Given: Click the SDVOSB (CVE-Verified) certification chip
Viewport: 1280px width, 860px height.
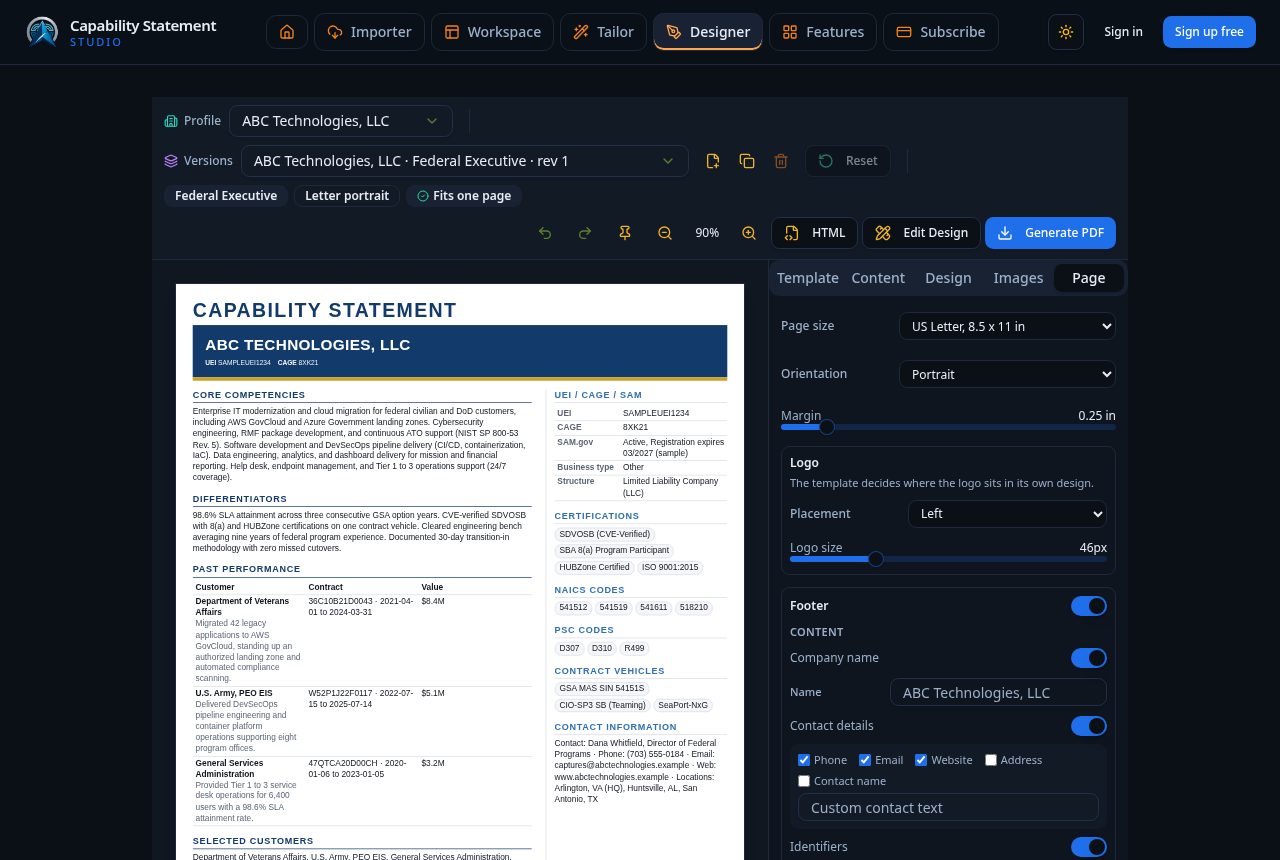Looking at the screenshot, I should click(x=605, y=534).
